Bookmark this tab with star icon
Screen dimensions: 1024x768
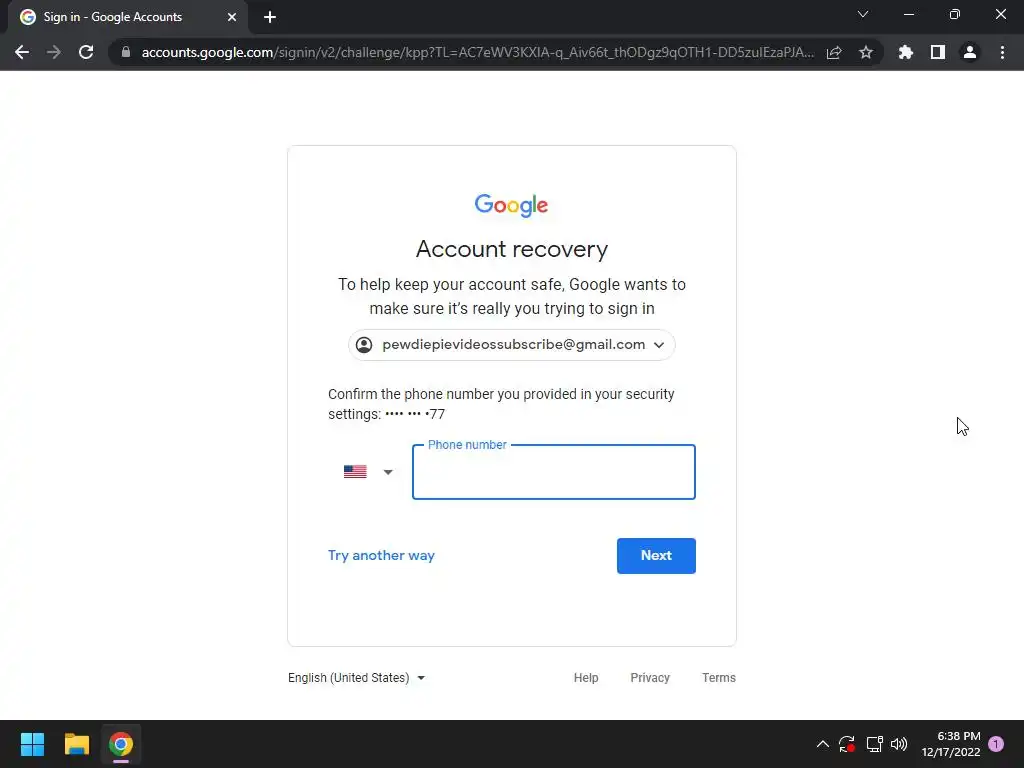pyautogui.click(x=866, y=52)
